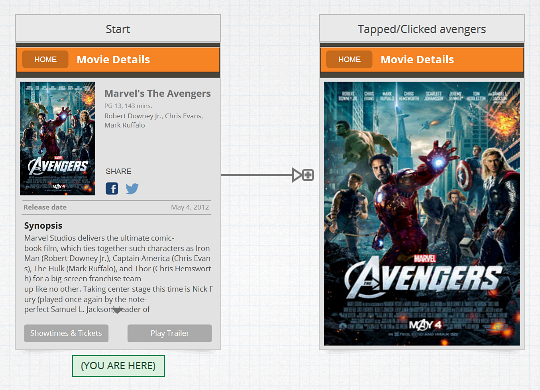Click the SHARE label
540x390 pixels.
click(118, 171)
